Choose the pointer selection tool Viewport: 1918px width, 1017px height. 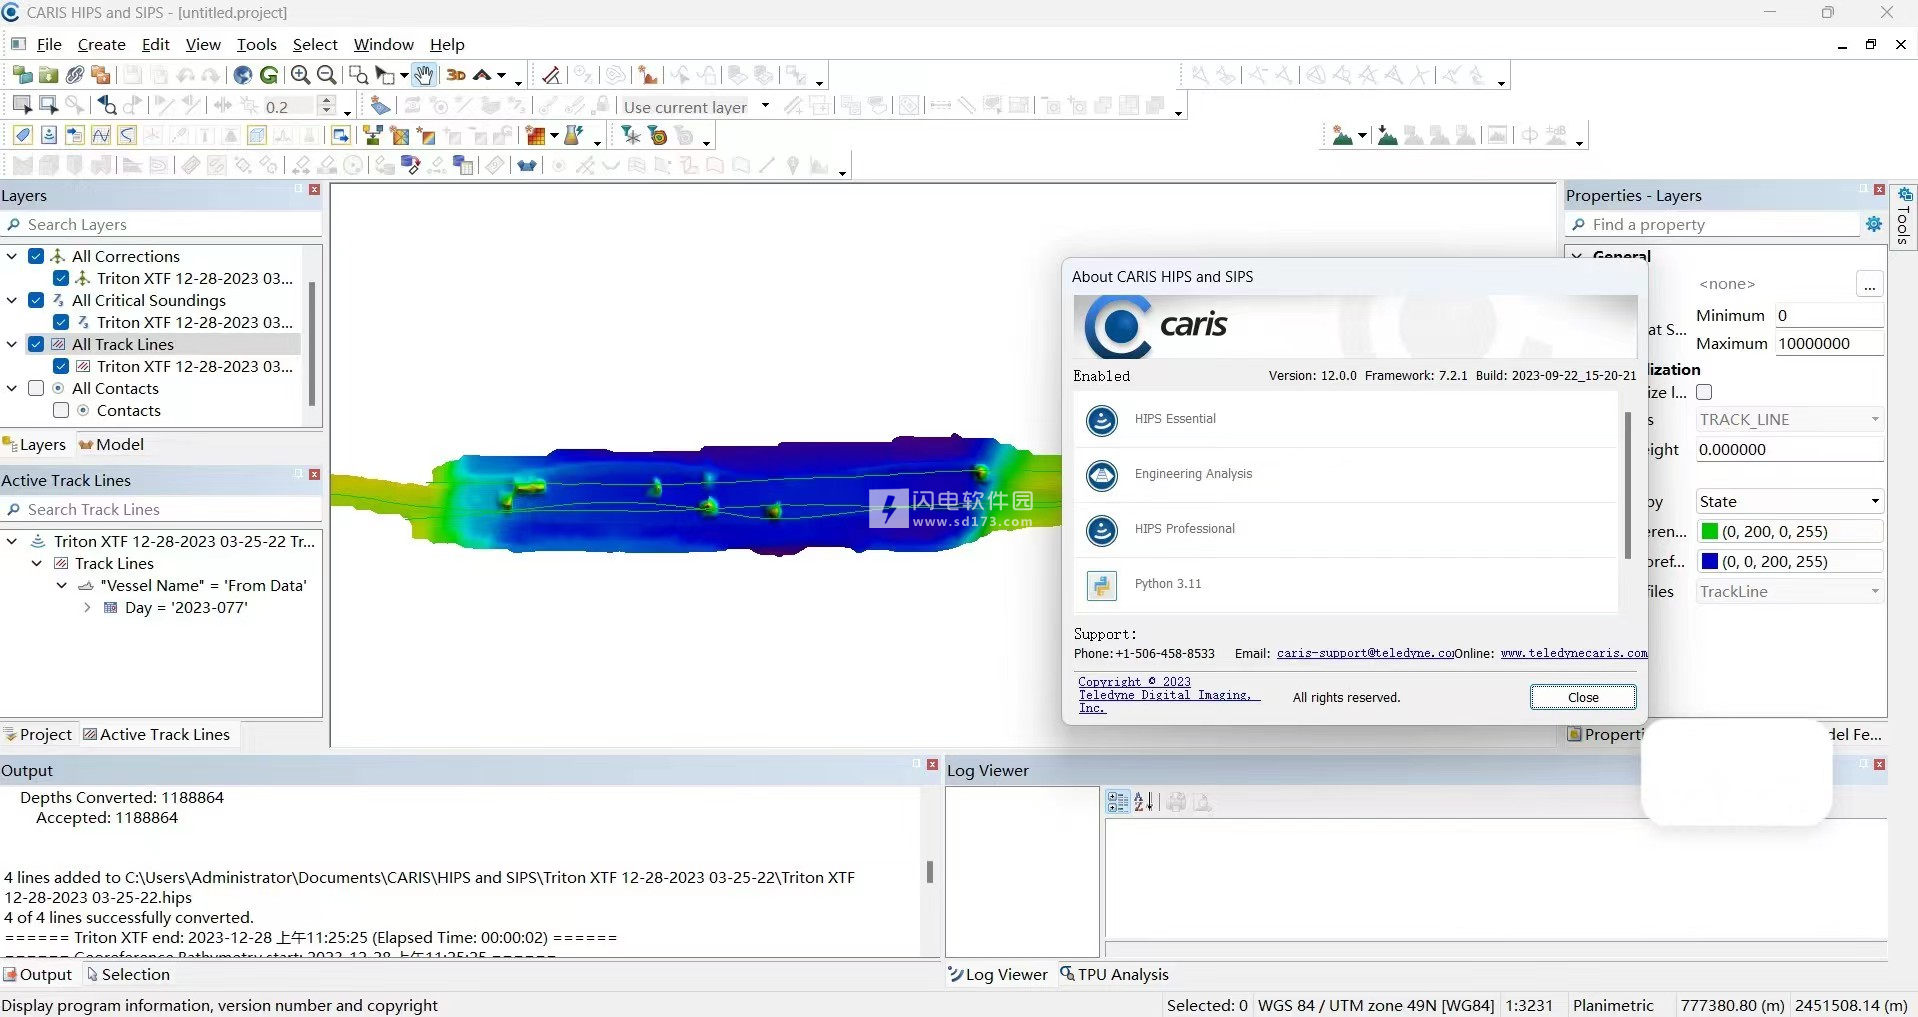click(385, 75)
